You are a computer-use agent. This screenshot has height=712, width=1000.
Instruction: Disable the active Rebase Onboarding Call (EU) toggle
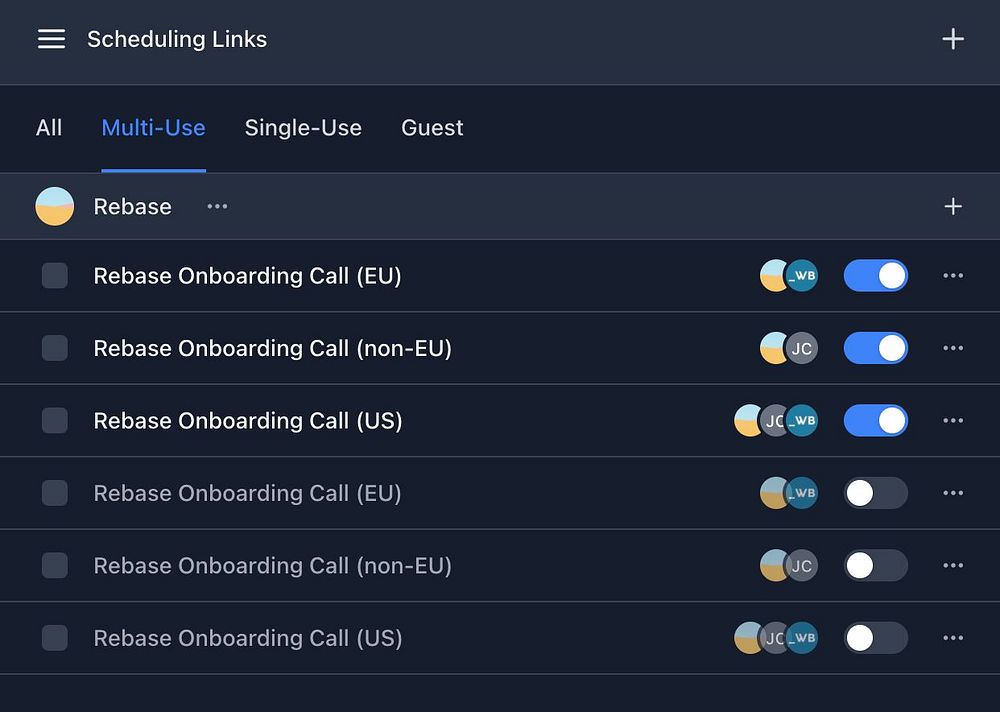875,276
